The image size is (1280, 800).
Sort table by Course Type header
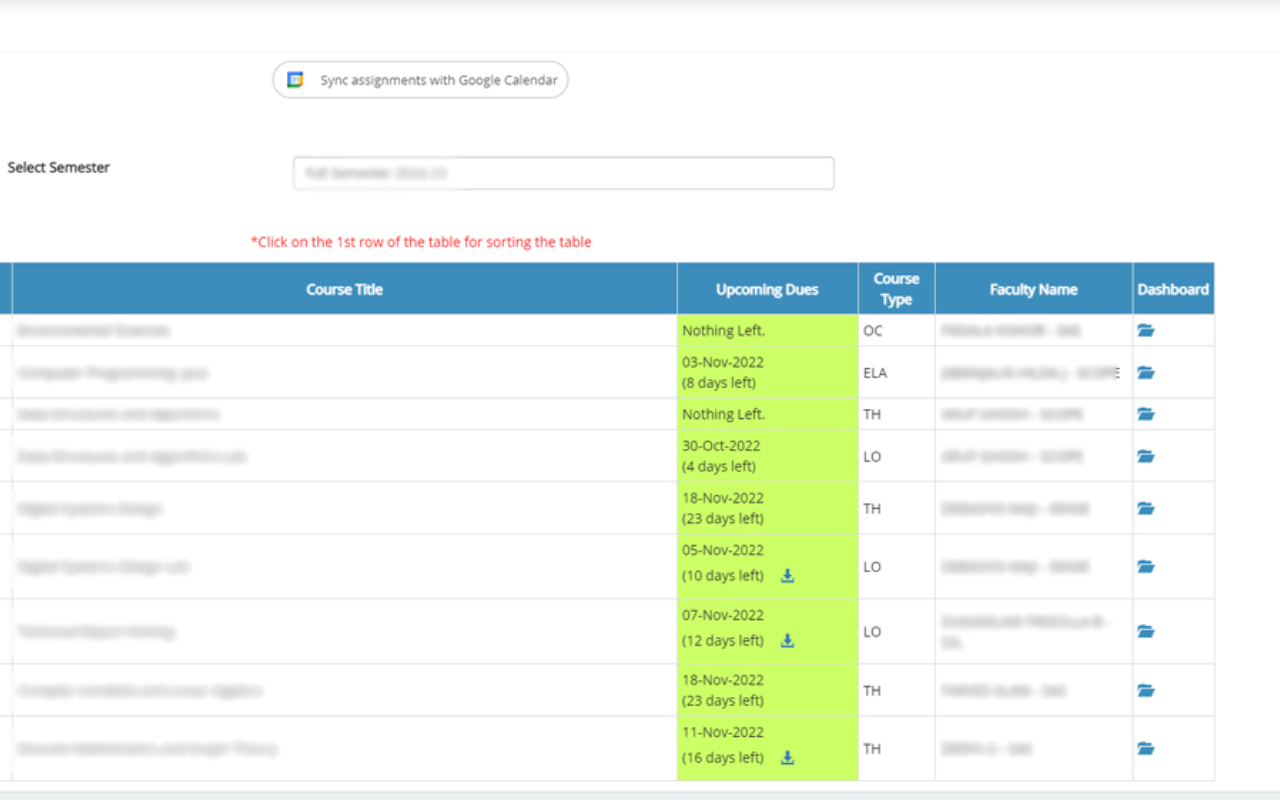point(896,289)
